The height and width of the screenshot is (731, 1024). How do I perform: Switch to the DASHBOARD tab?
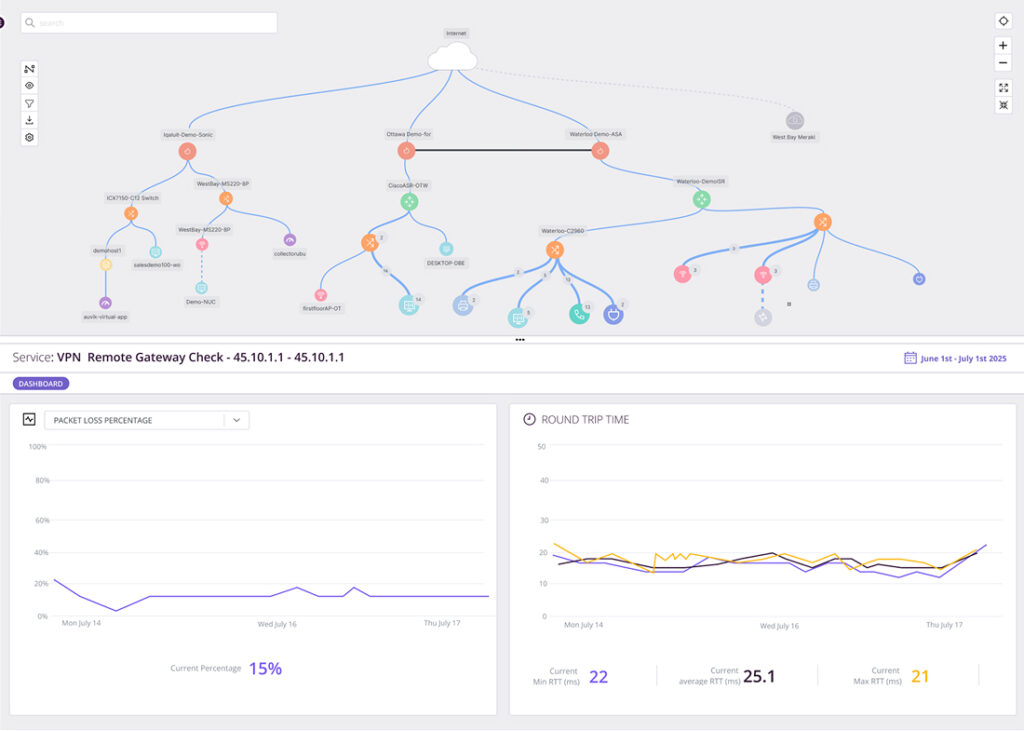(40, 383)
